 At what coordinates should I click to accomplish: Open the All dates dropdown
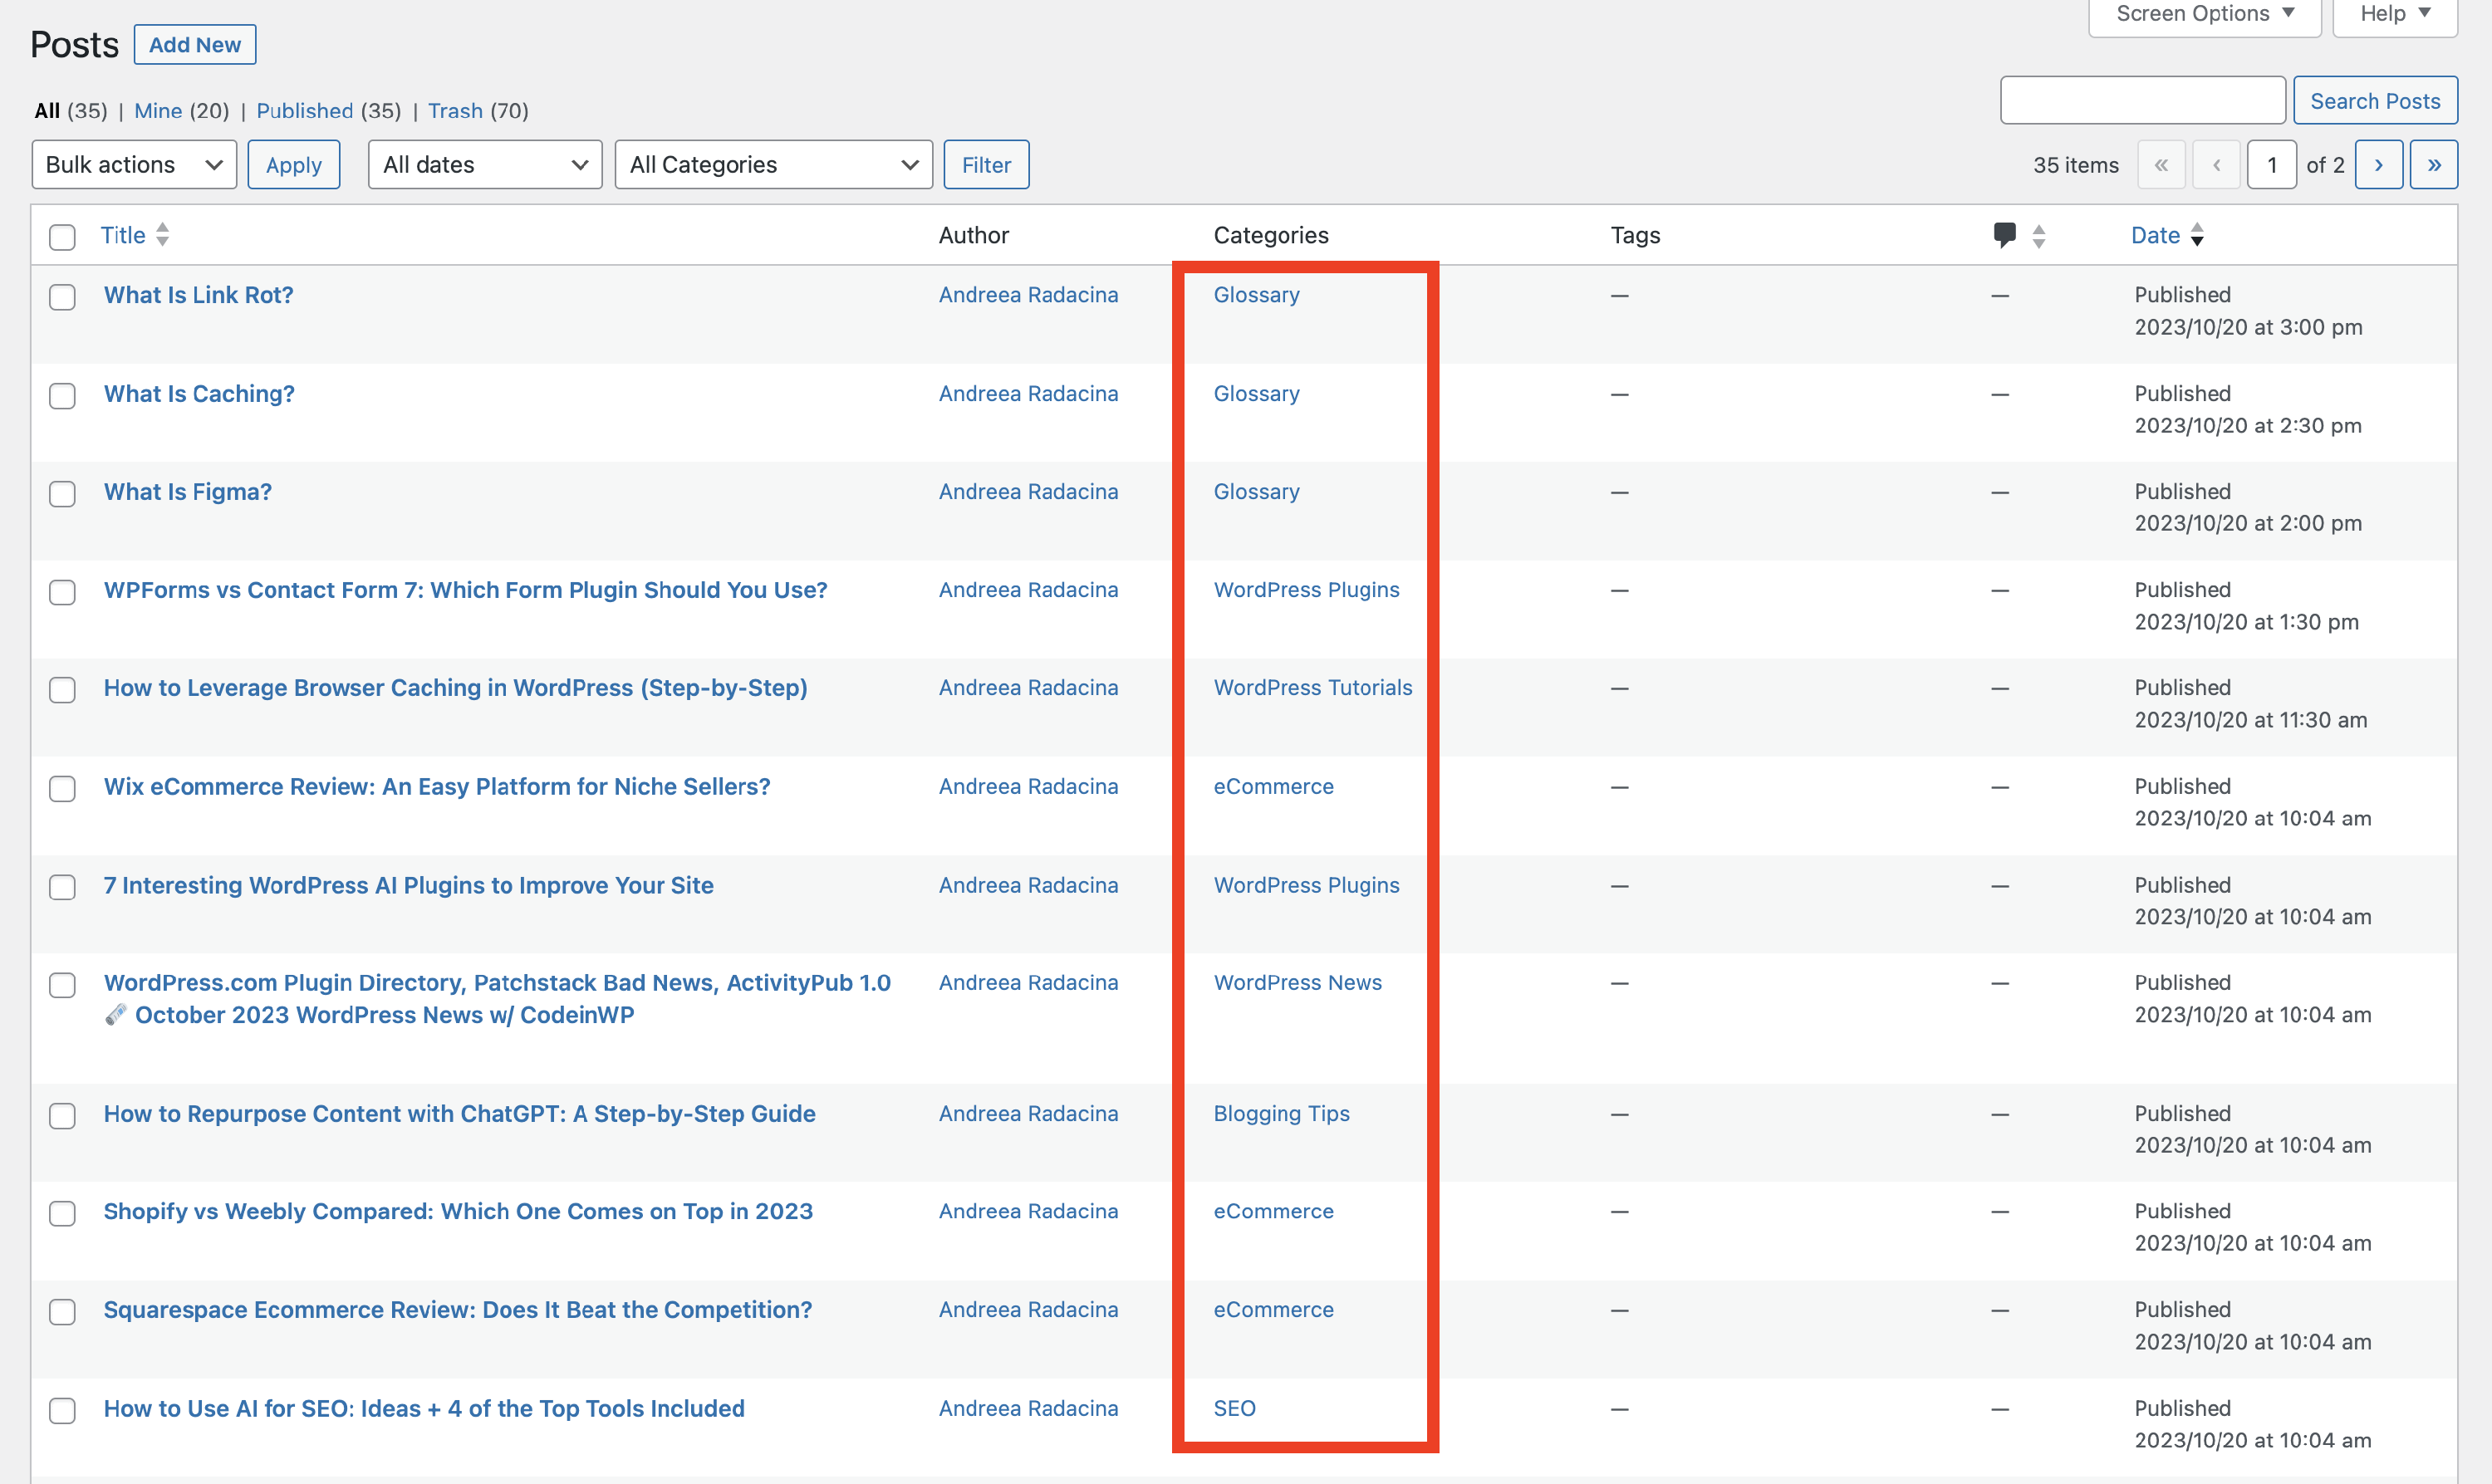tap(485, 165)
